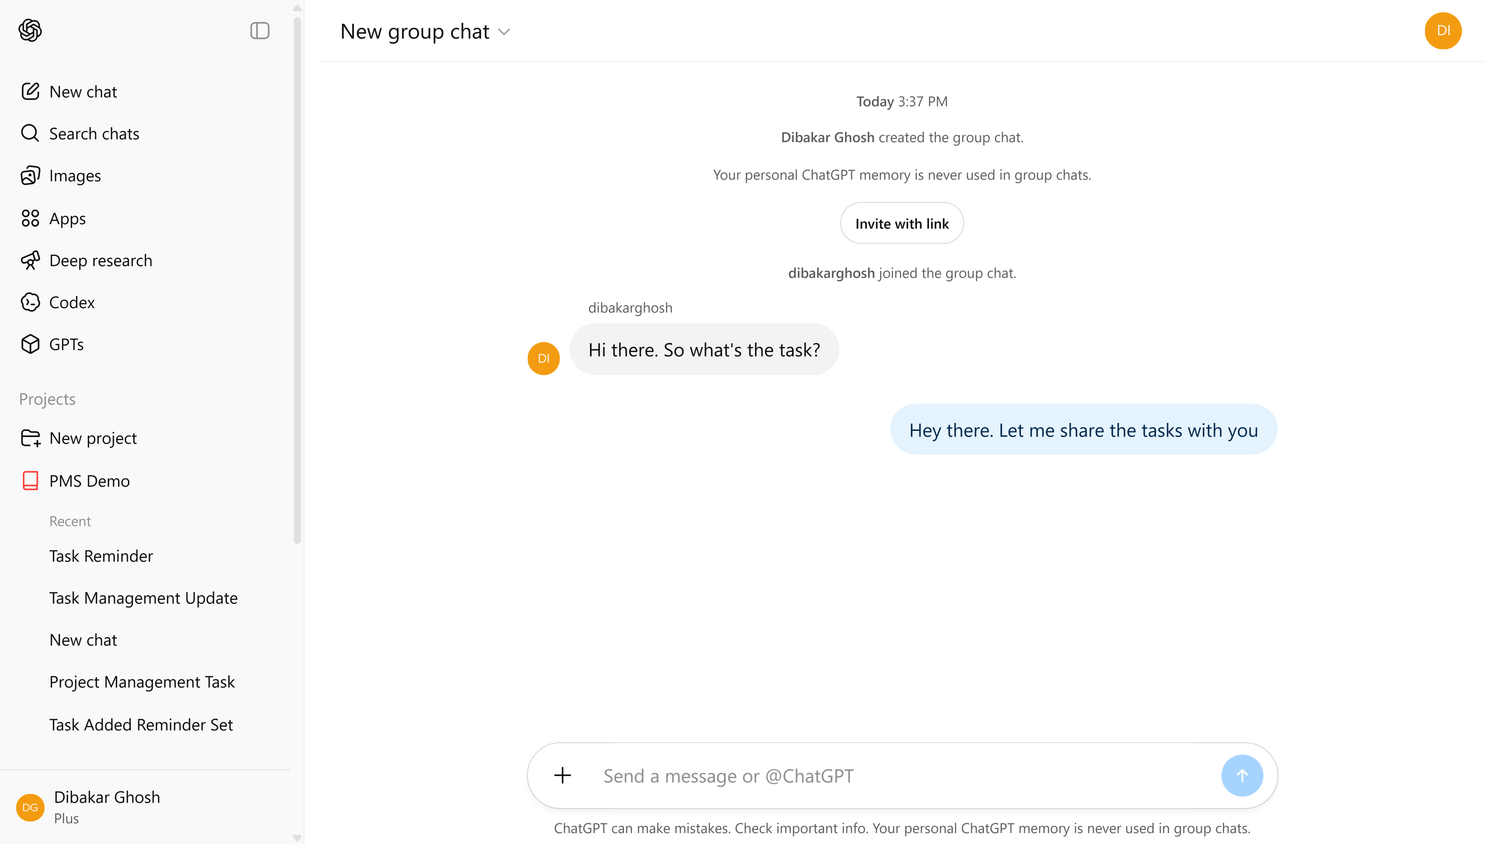The image size is (1500, 844).
Task: Click the dibakarghosh sender name above message
Action: (630, 308)
